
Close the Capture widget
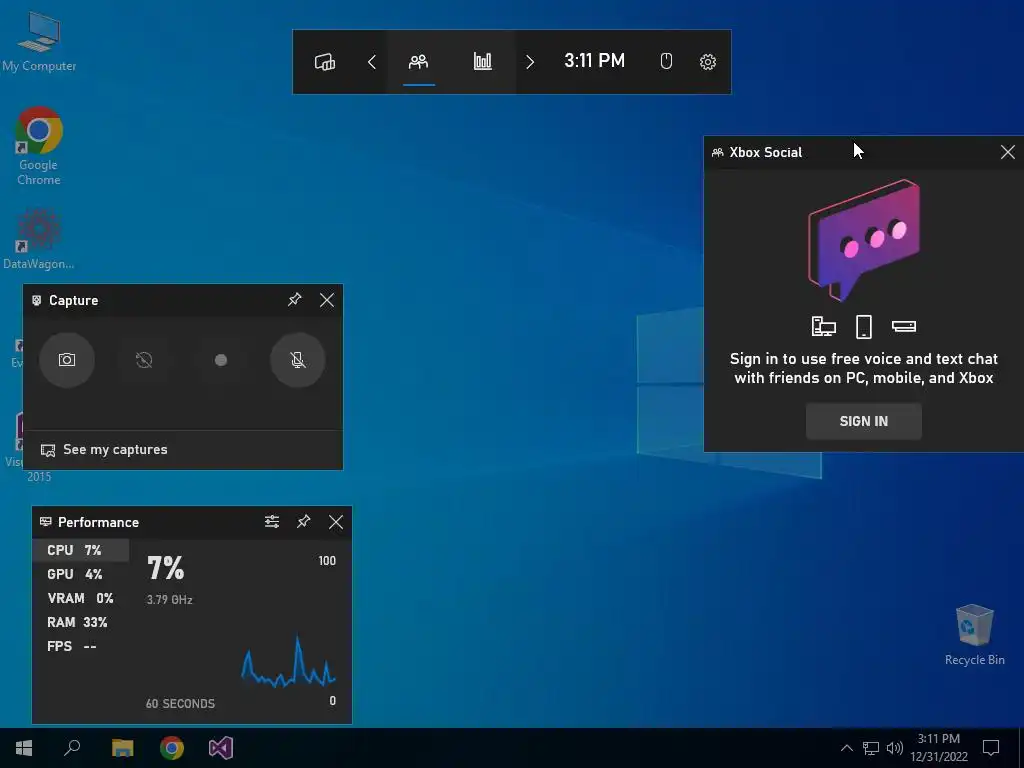327,300
